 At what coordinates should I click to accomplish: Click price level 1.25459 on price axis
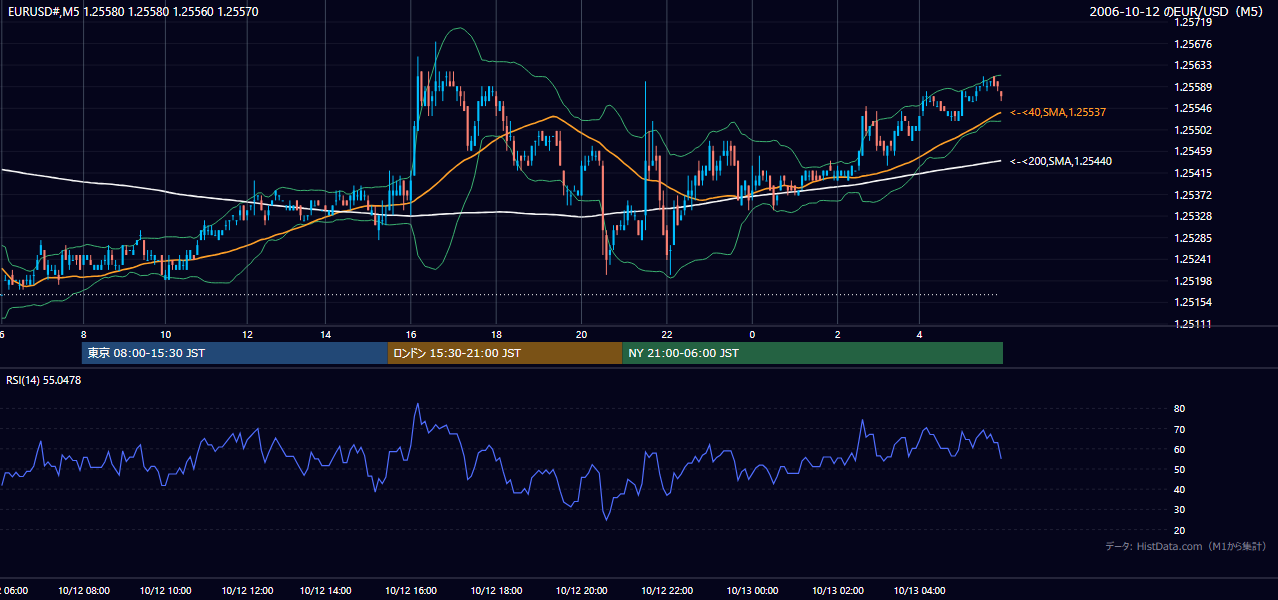point(1193,151)
